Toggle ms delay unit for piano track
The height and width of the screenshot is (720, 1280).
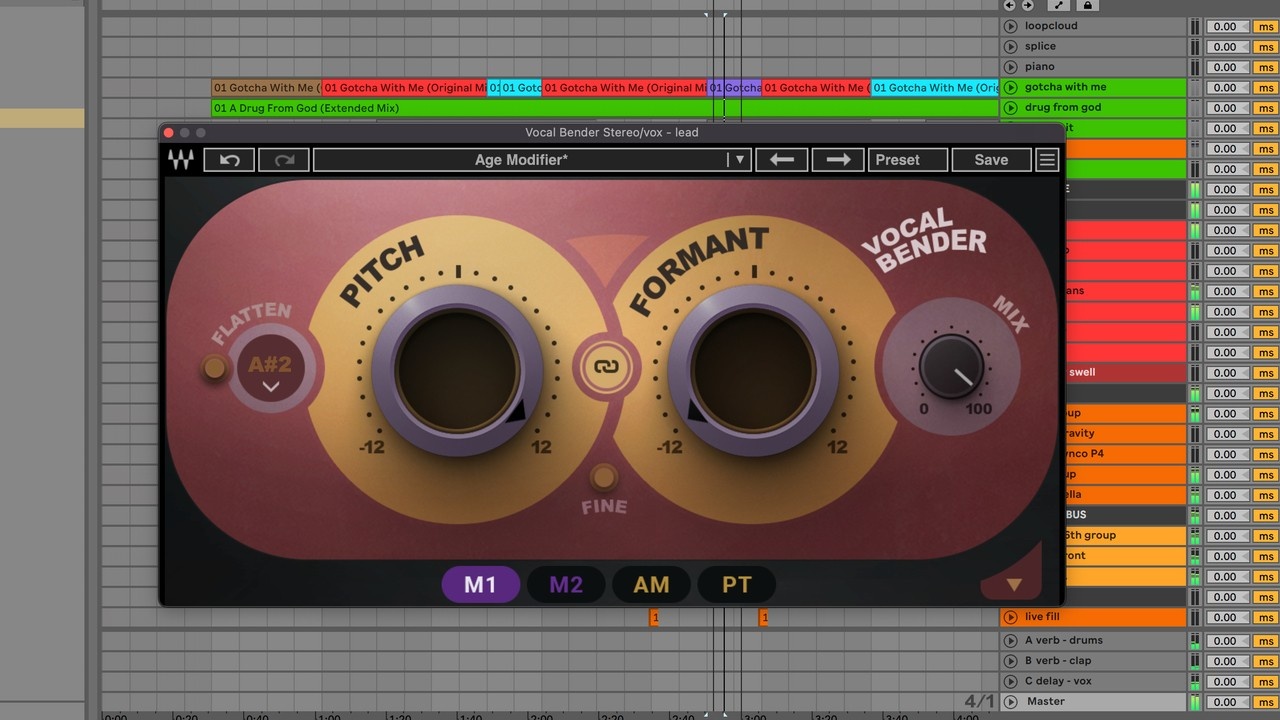pos(1265,67)
